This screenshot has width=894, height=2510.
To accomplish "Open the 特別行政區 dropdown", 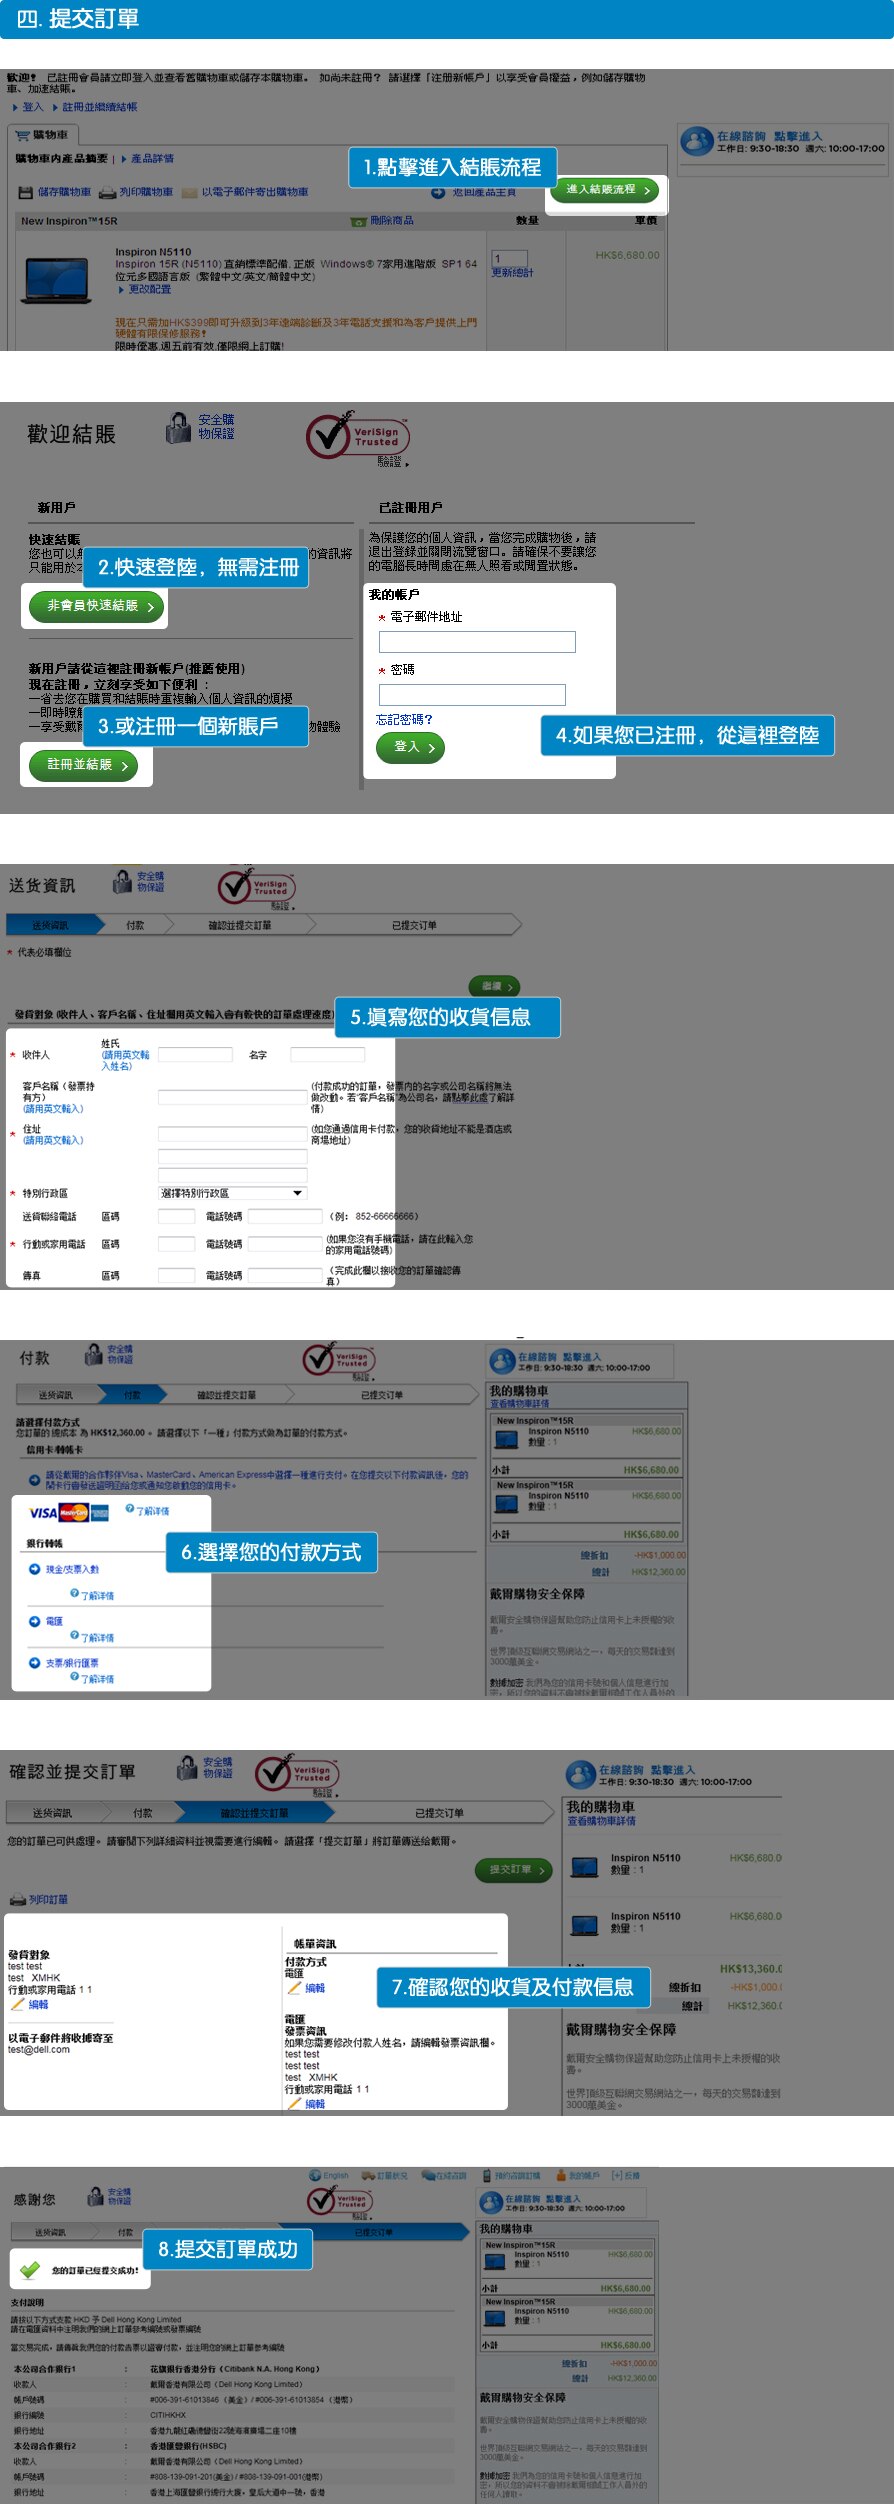I will (x=232, y=1193).
